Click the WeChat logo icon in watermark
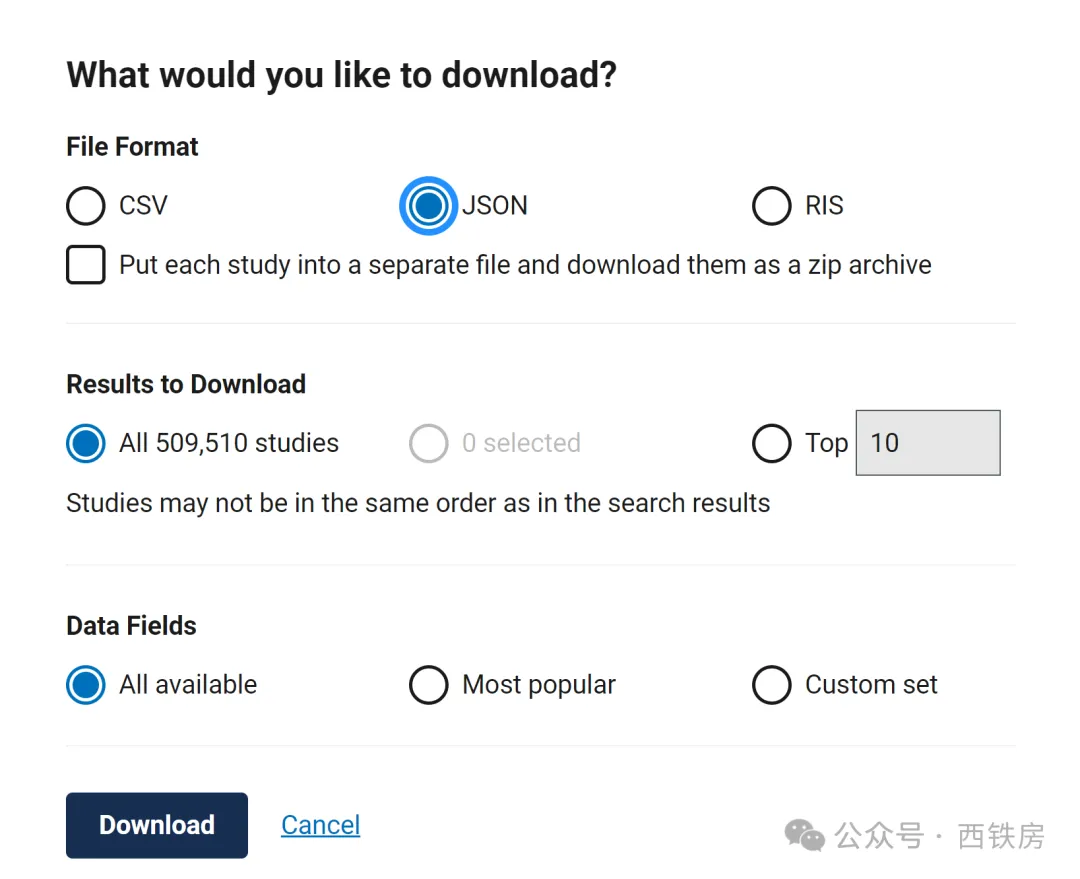This screenshot has height=879, width=1080. (x=804, y=835)
